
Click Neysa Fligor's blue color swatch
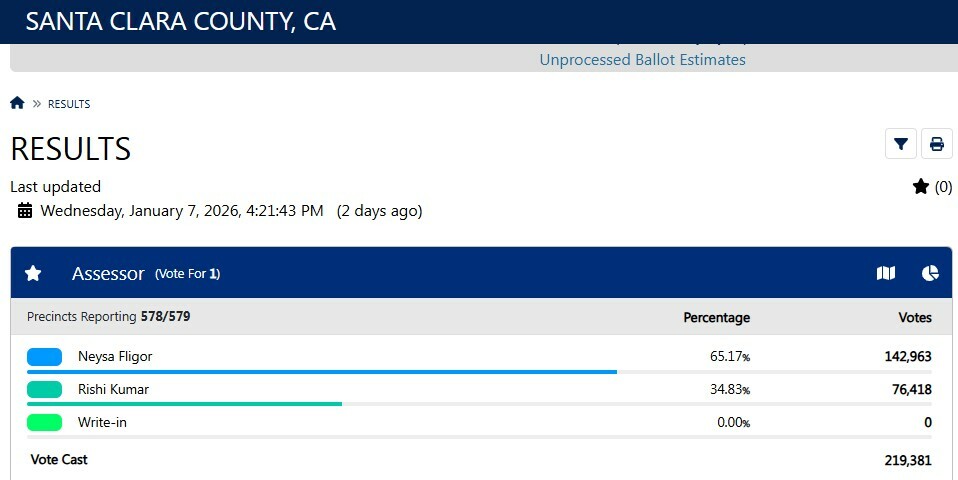[x=44, y=357]
